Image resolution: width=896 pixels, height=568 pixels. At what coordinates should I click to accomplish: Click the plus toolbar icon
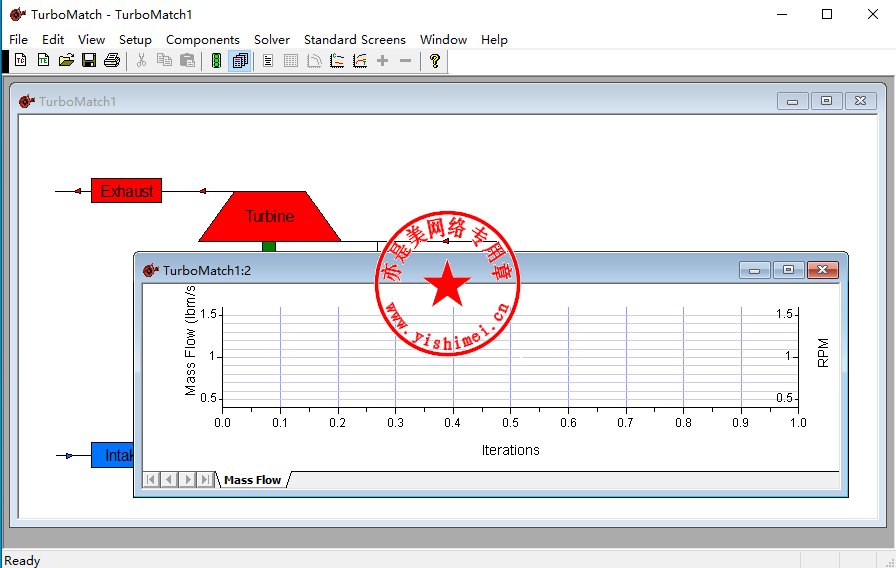point(383,61)
